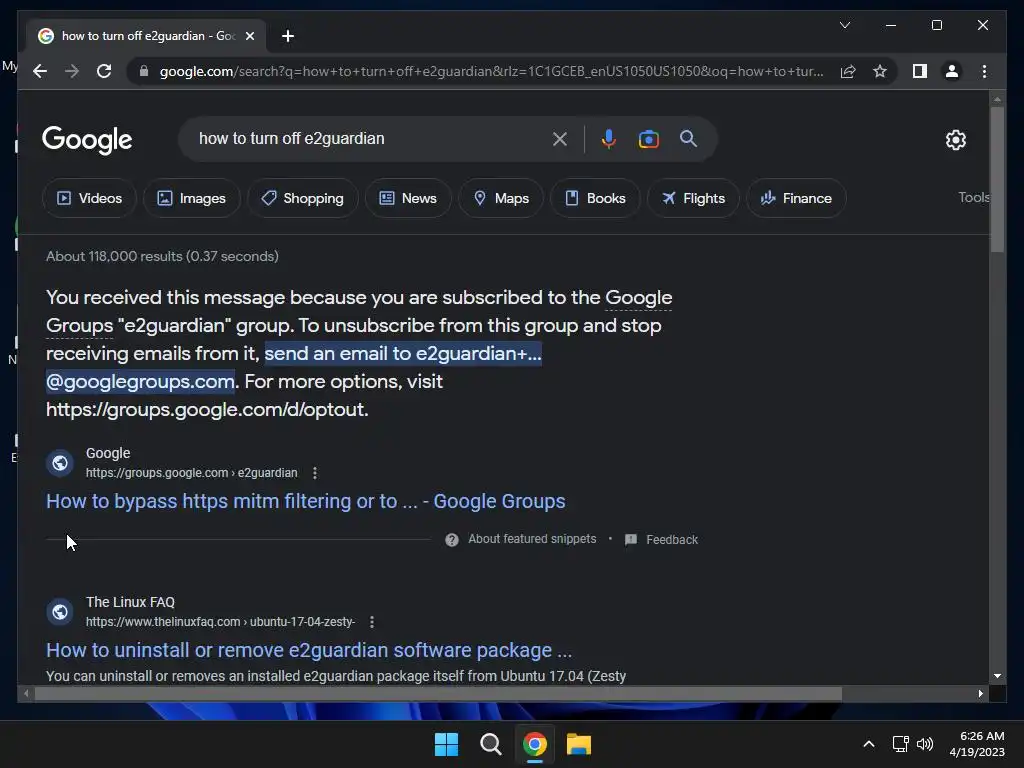
Task: Click About featured snippets link
Action: click(x=532, y=539)
